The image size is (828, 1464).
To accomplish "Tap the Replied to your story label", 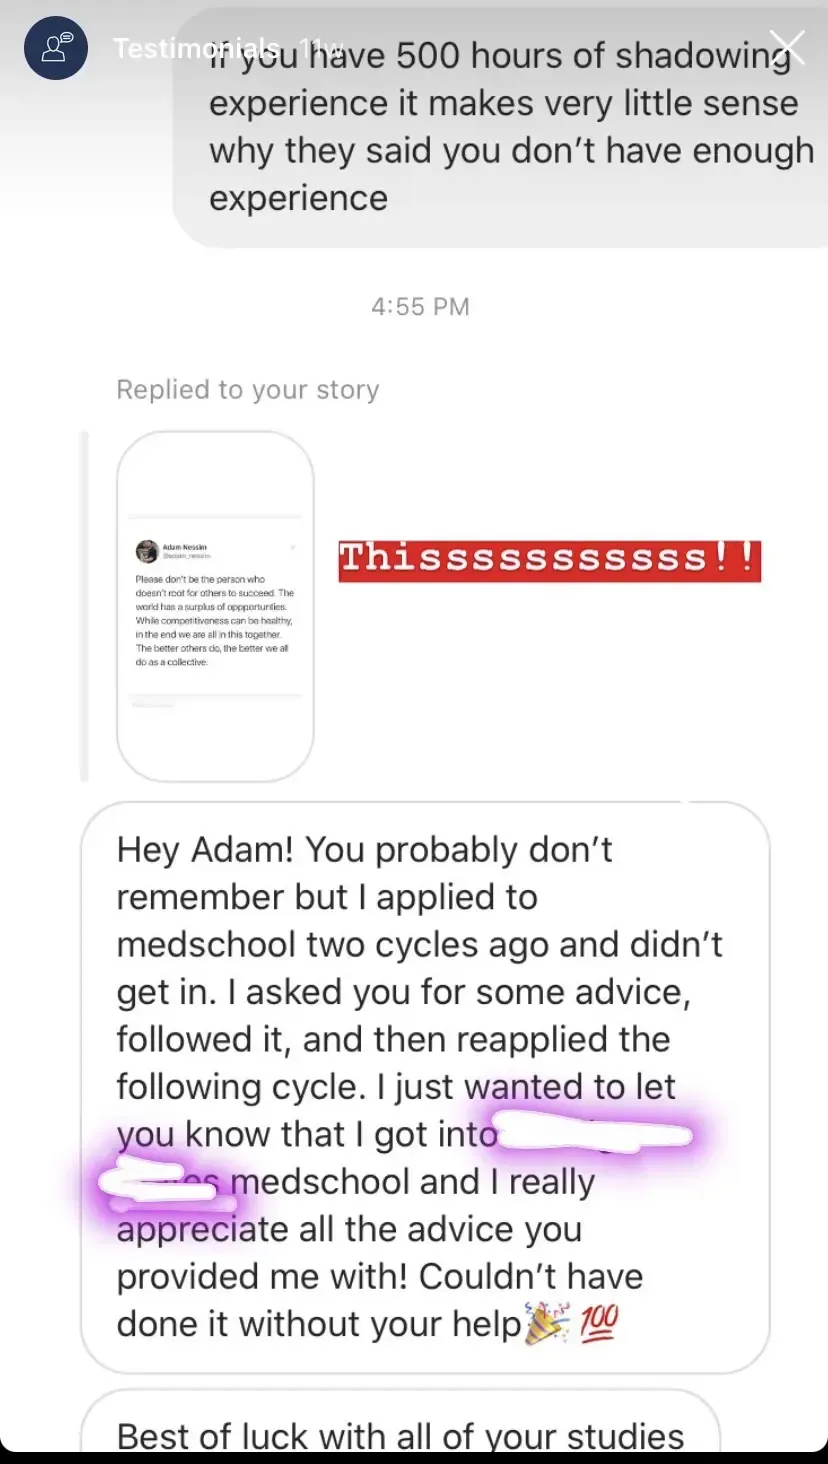I will [x=248, y=389].
